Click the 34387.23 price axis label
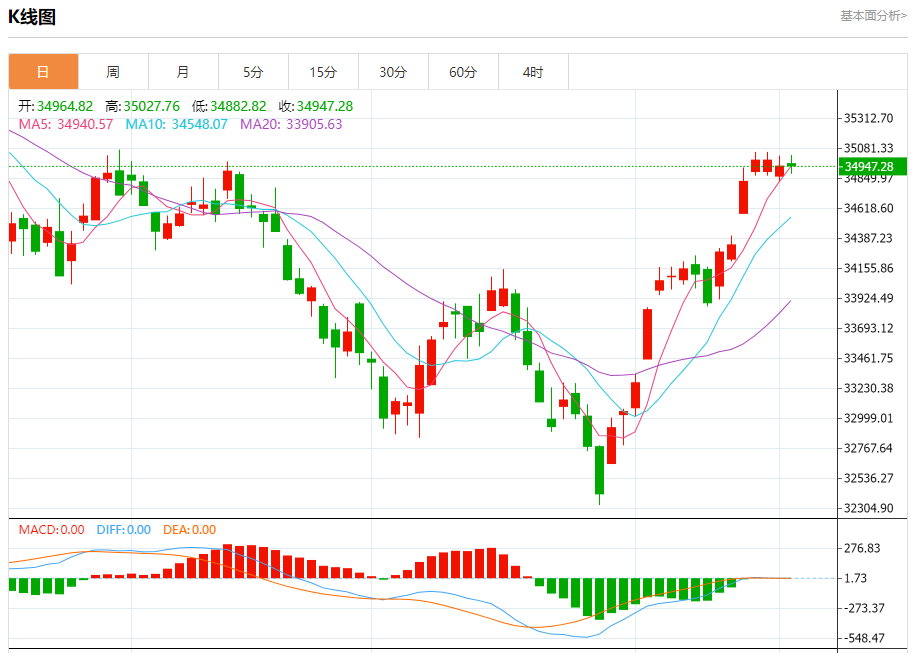The height and width of the screenshot is (653, 914). [x=869, y=238]
